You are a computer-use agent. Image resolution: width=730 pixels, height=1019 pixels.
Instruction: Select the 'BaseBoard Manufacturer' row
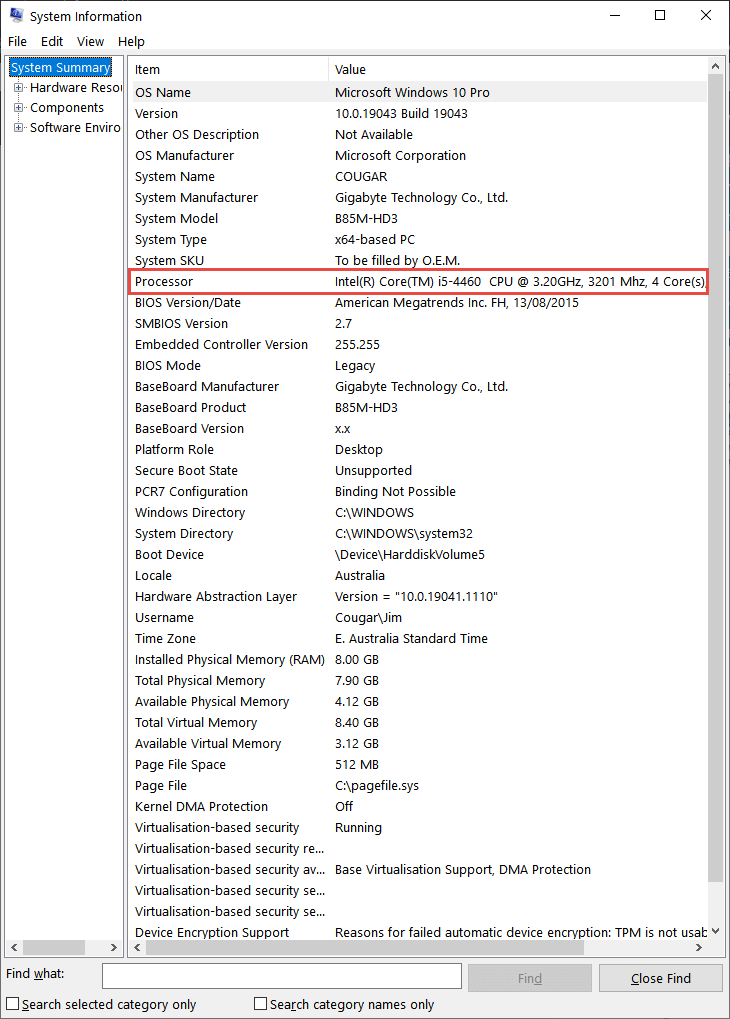(x=417, y=387)
